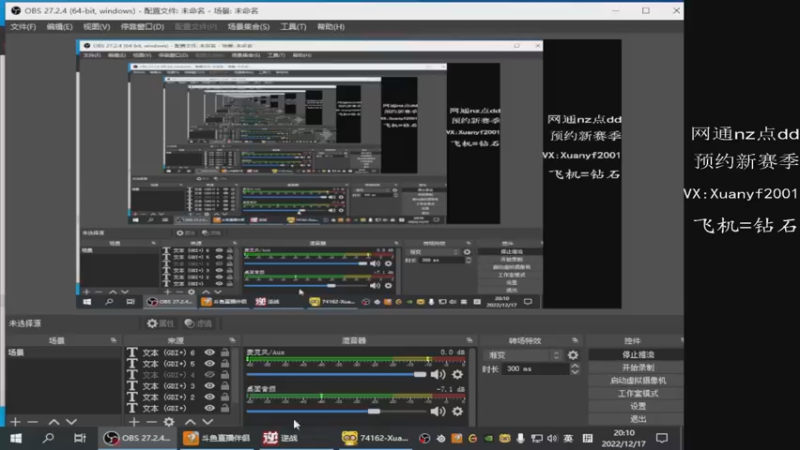Open the taskbar search icon

pos(48,438)
